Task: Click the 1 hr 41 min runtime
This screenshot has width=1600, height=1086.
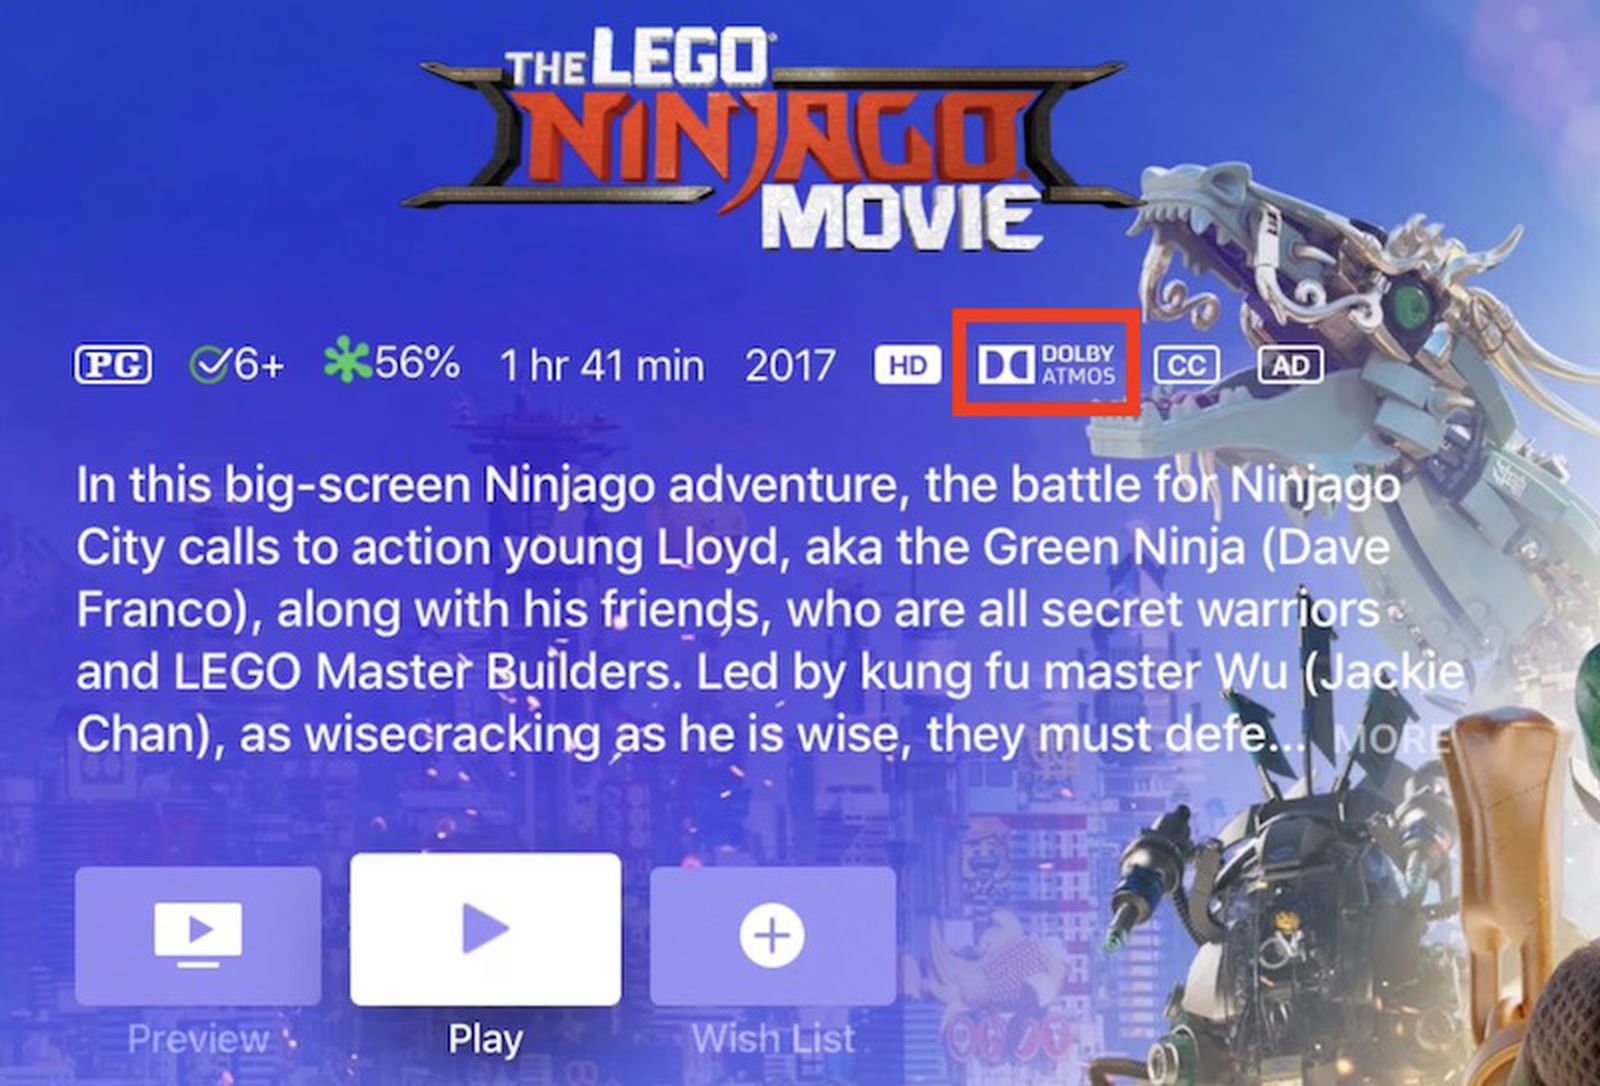Action: point(602,366)
